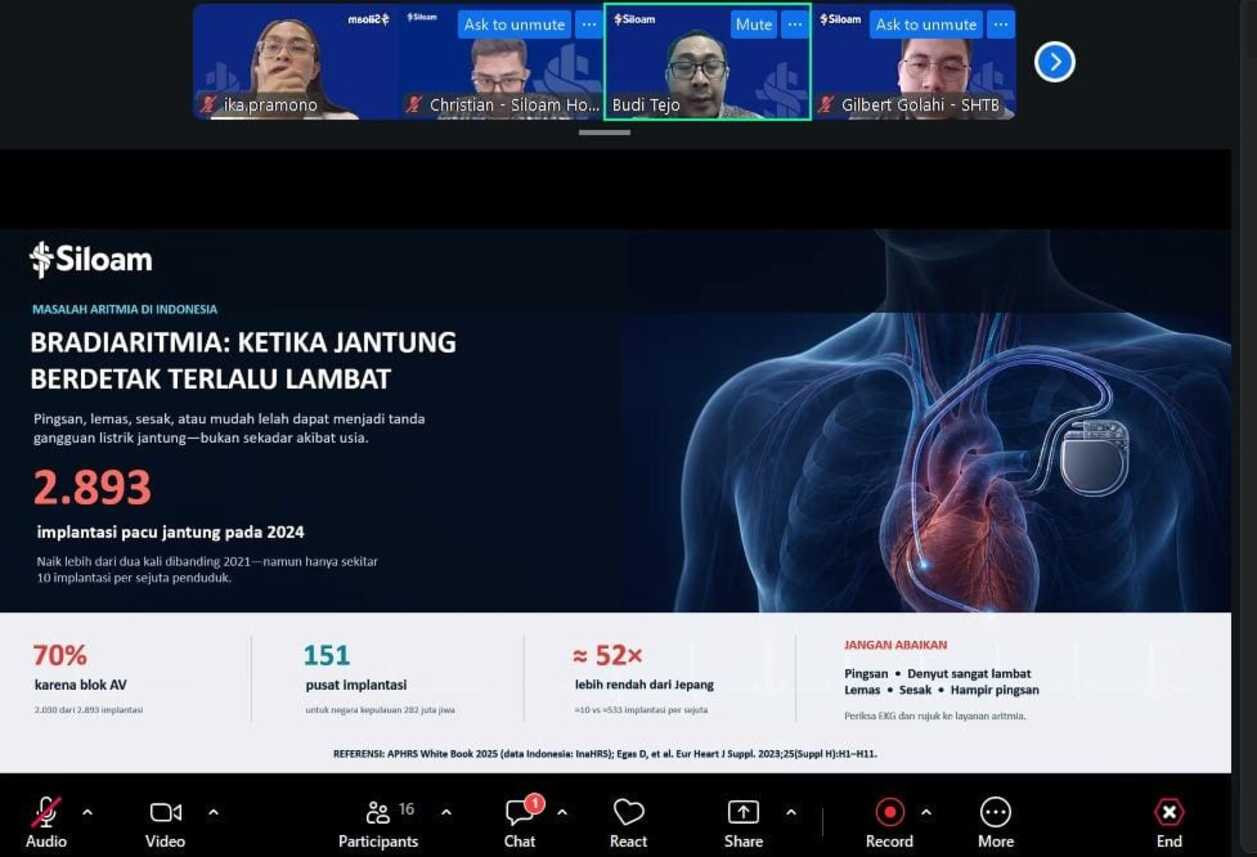
Task: Ask Gilbert Golahi to unmute
Action: [926, 25]
